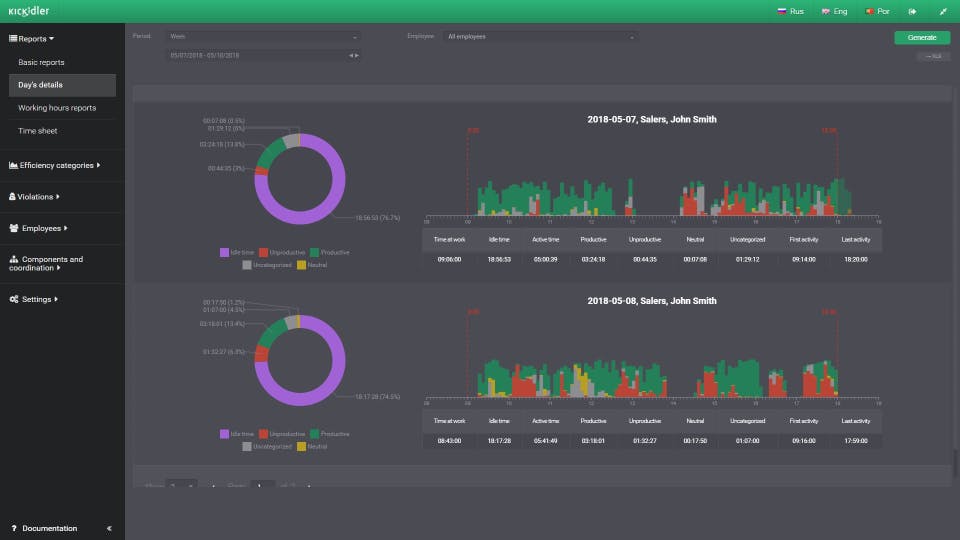Viewport: 960px width, 540px height.
Task: Open Basic reports in the sidebar
Action: point(41,62)
